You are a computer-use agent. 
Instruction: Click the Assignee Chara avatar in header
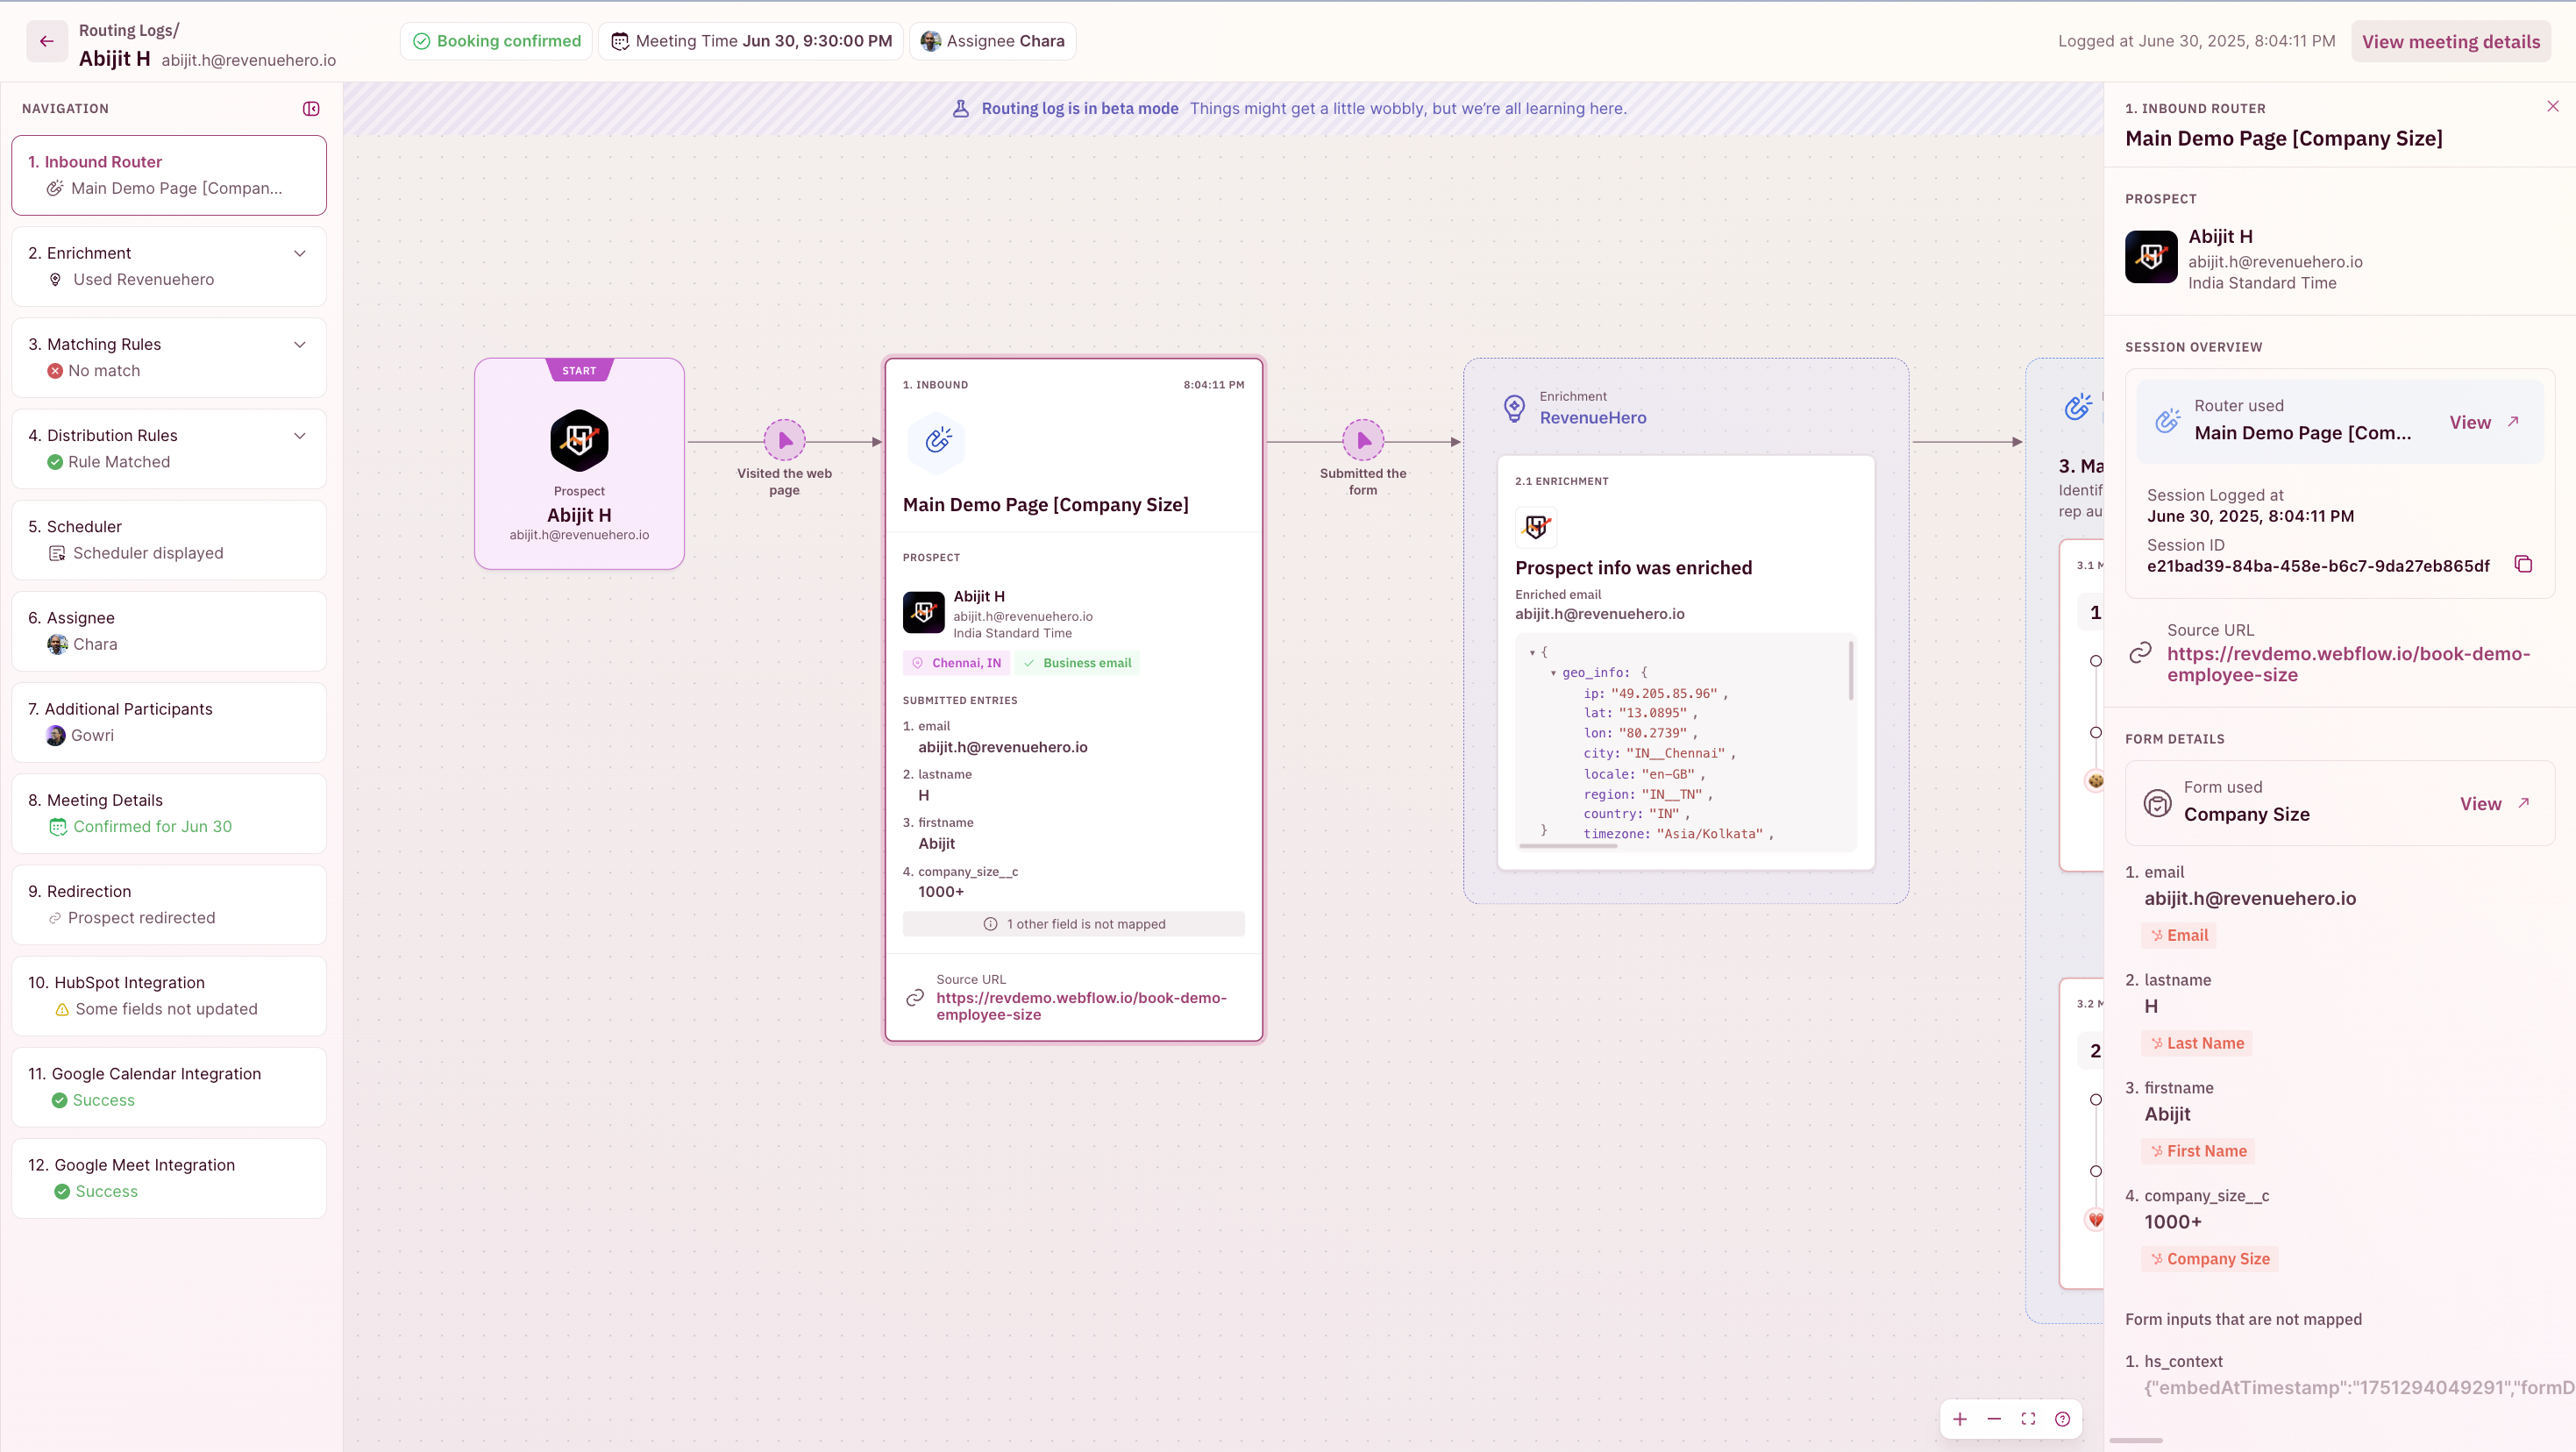[x=930, y=41]
